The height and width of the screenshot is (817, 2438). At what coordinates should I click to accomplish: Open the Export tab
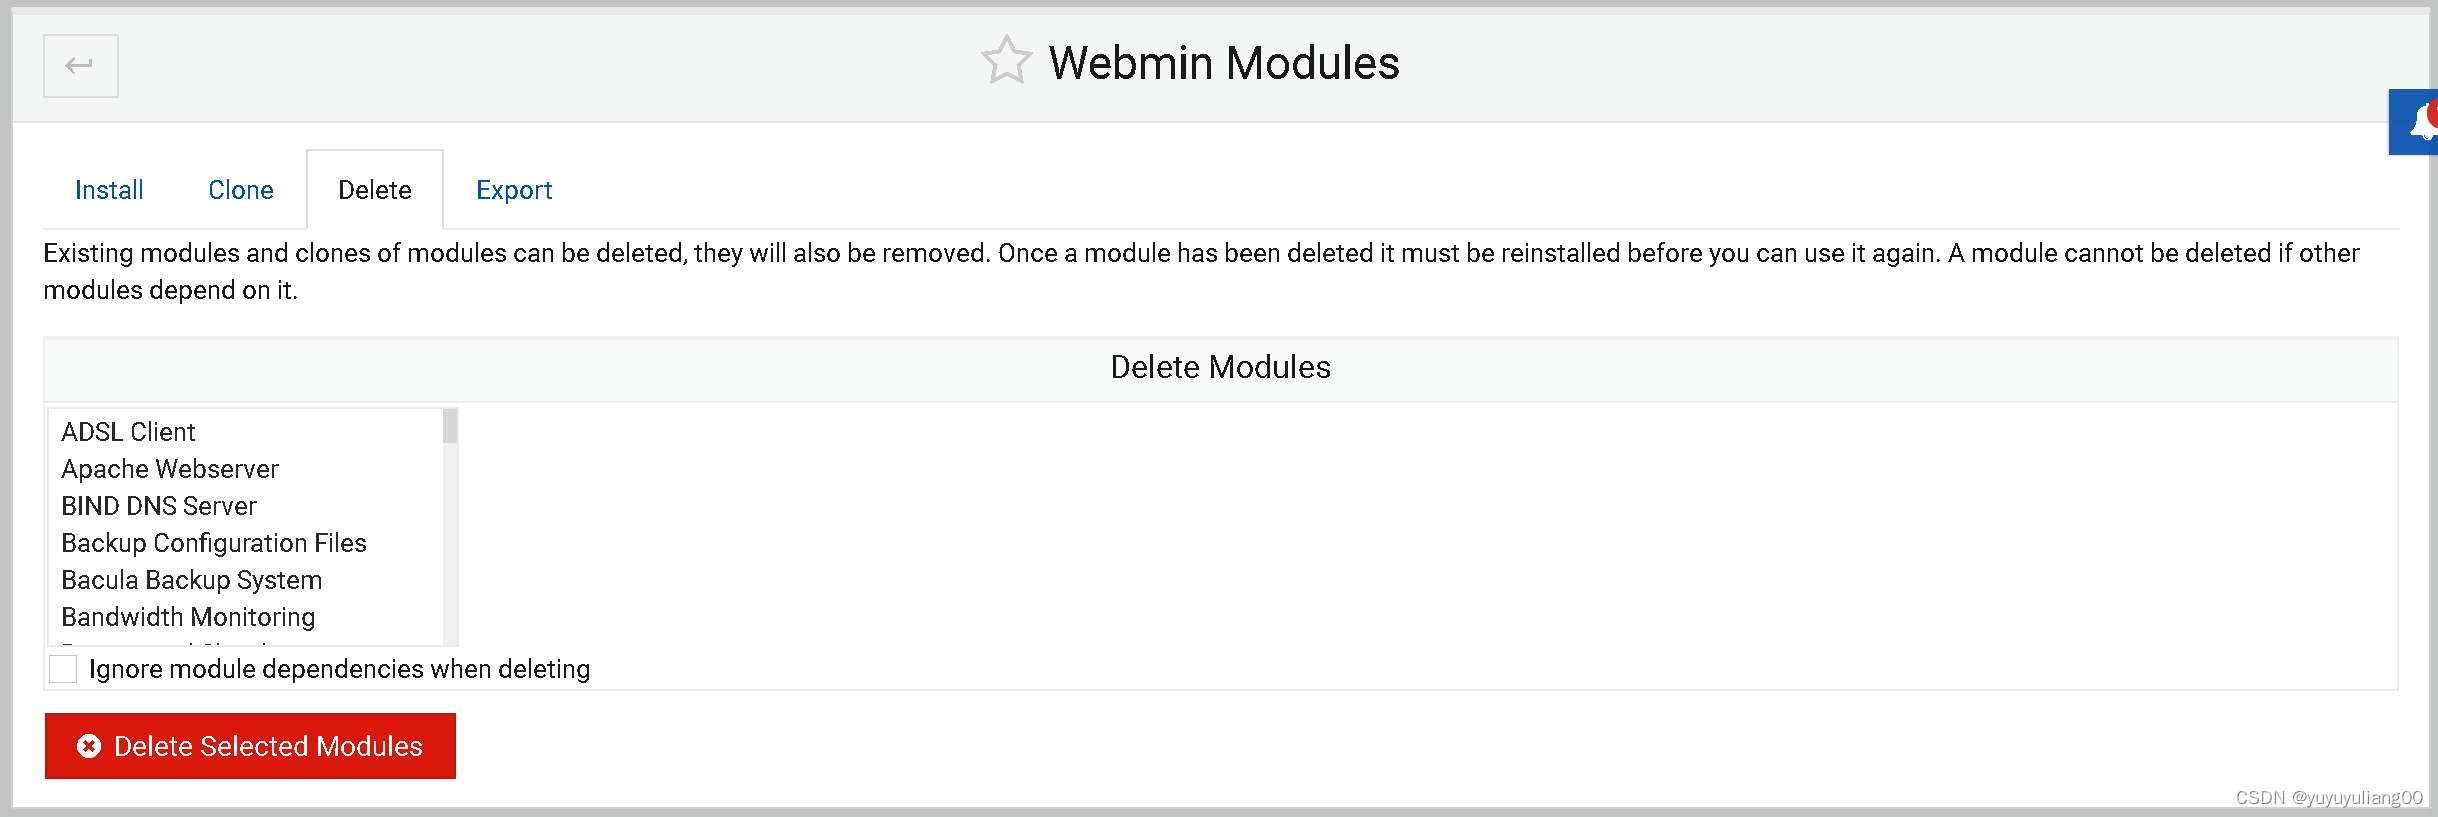513,189
